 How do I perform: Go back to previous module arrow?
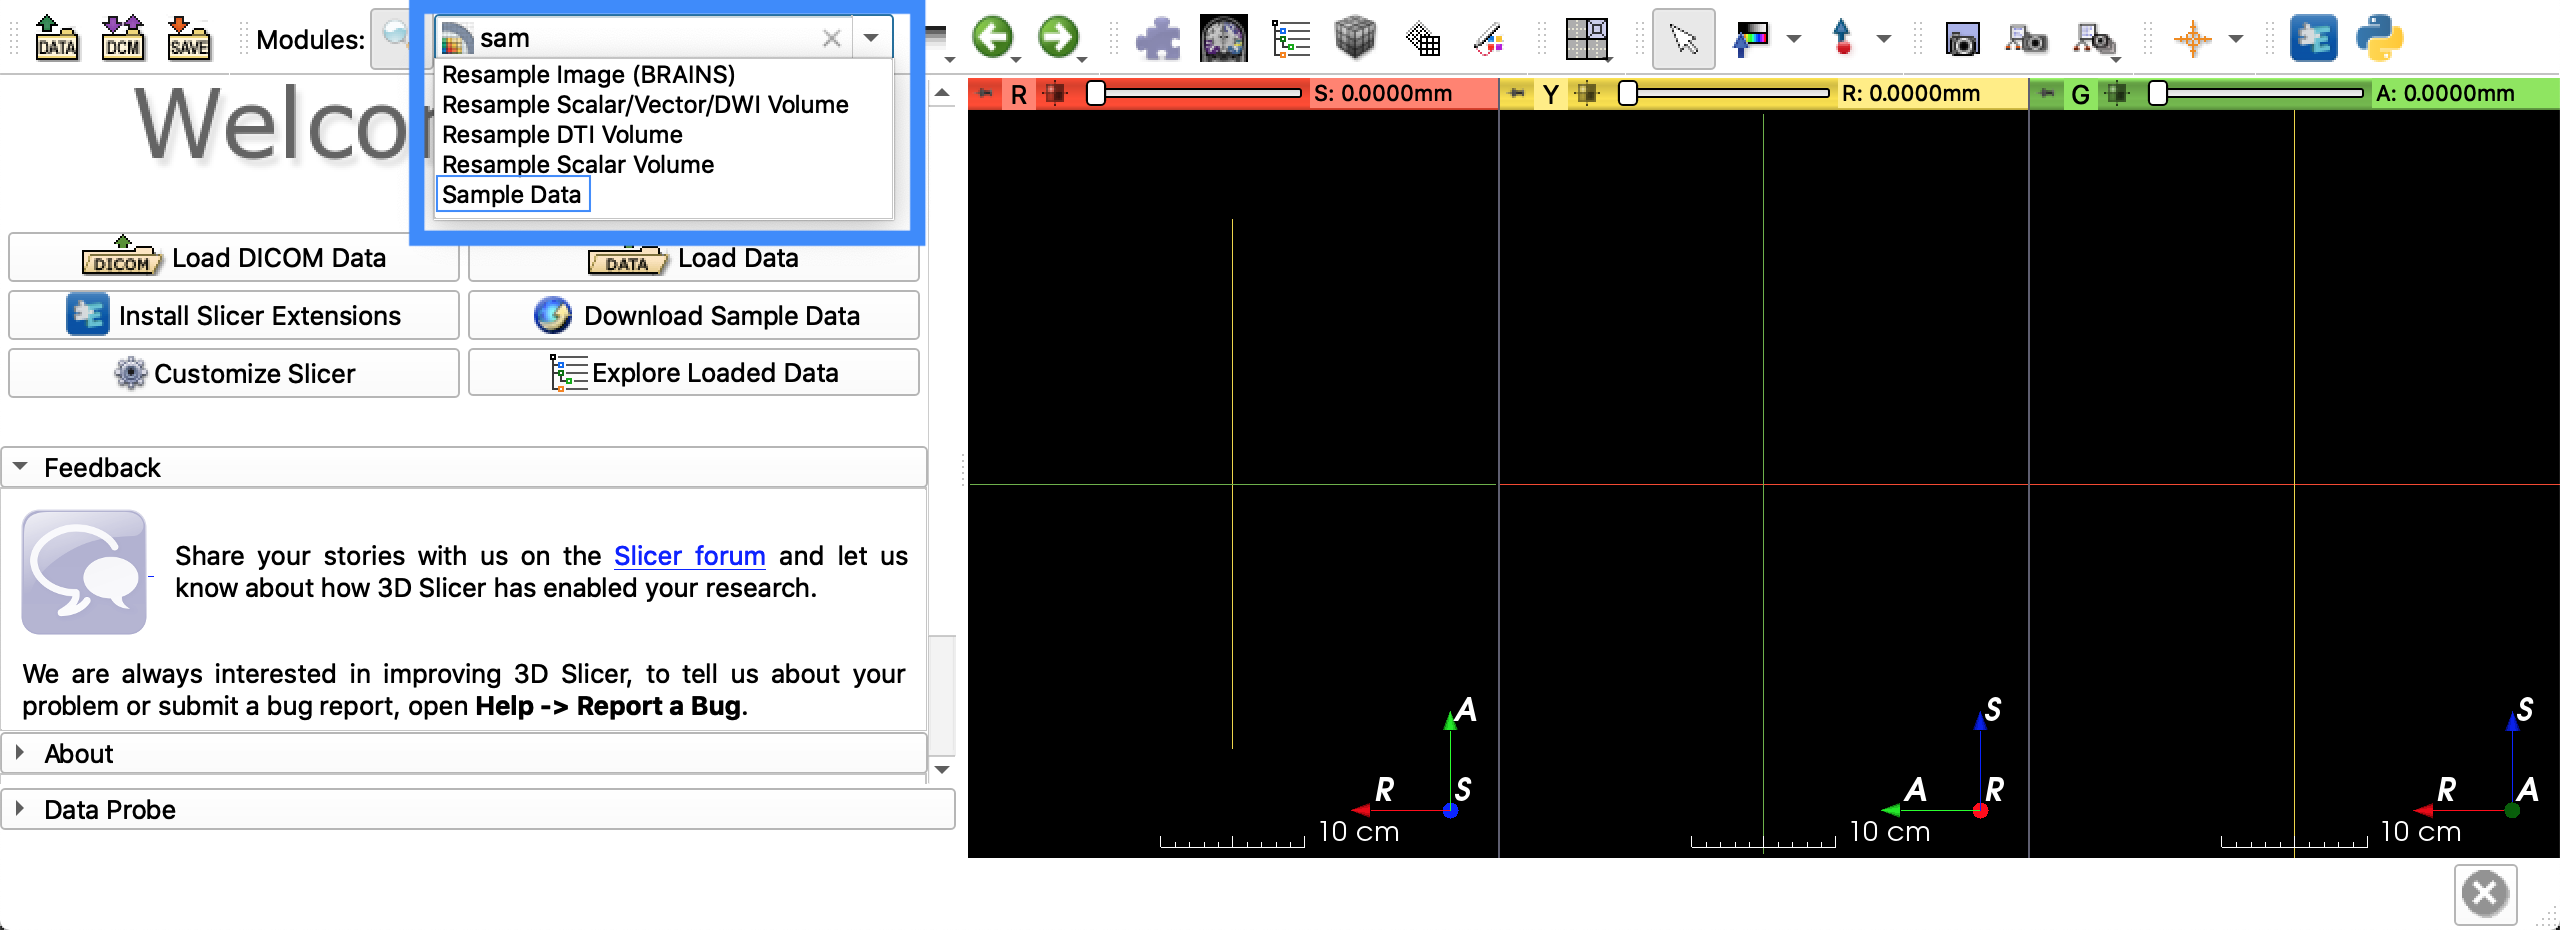click(993, 38)
